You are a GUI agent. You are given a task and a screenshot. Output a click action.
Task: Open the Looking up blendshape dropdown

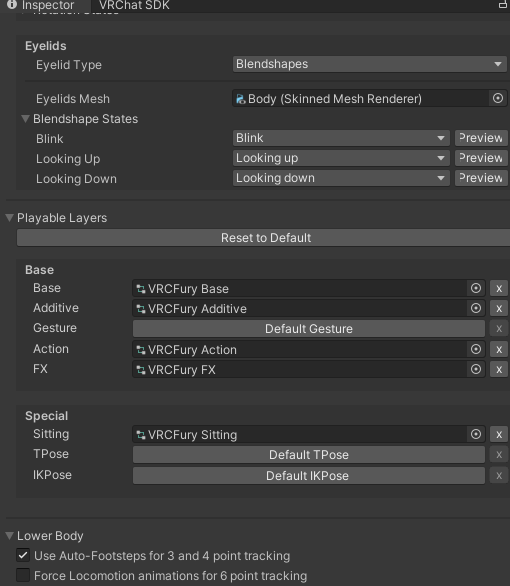point(341,158)
